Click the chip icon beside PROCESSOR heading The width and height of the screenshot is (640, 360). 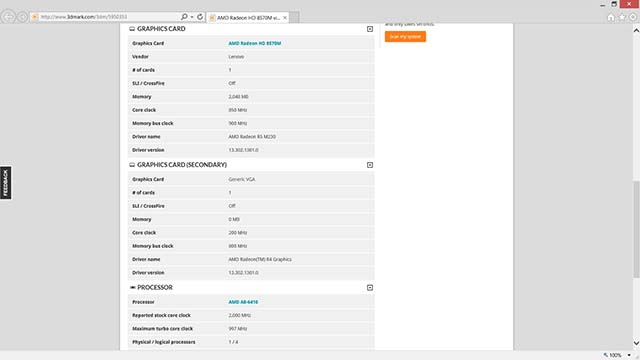132,288
